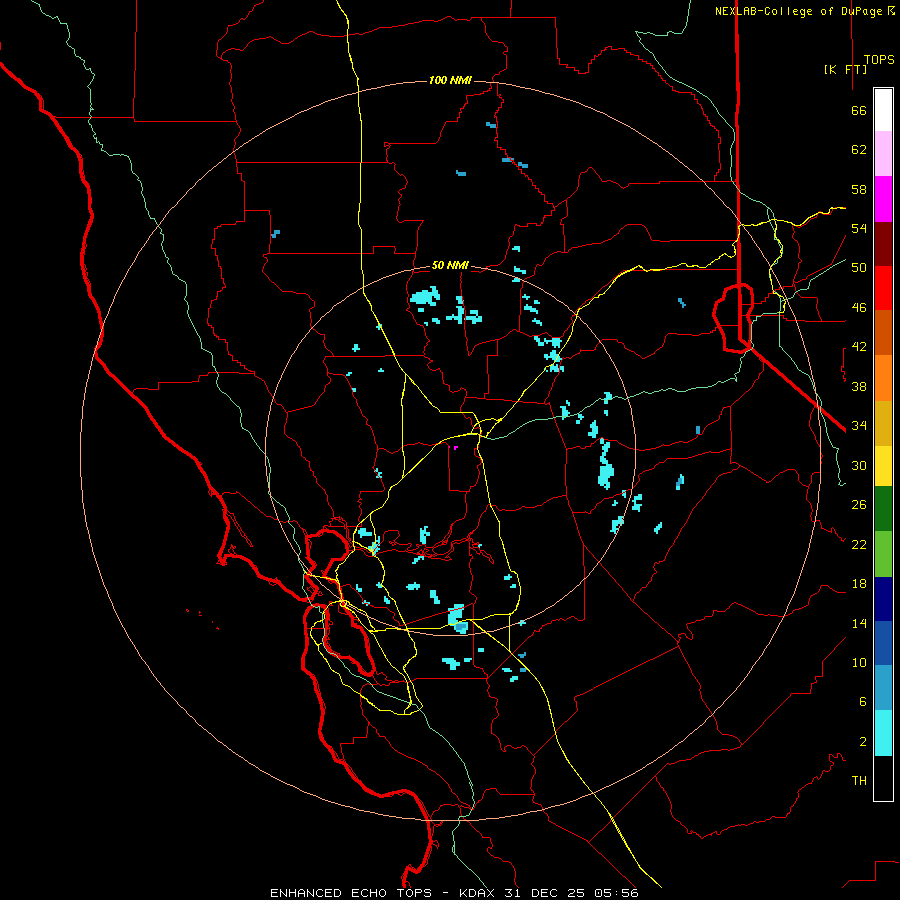900x900 pixels.
Task: Click the medium blue legend swatch
Action: pos(883,643)
